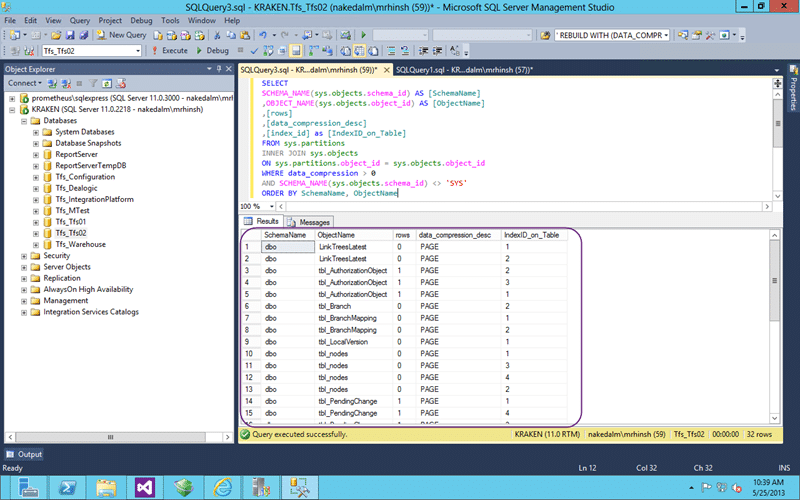Viewport: 800px width, 500px height.
Task: Enable Results to Text mode
Action: point(345,51)
